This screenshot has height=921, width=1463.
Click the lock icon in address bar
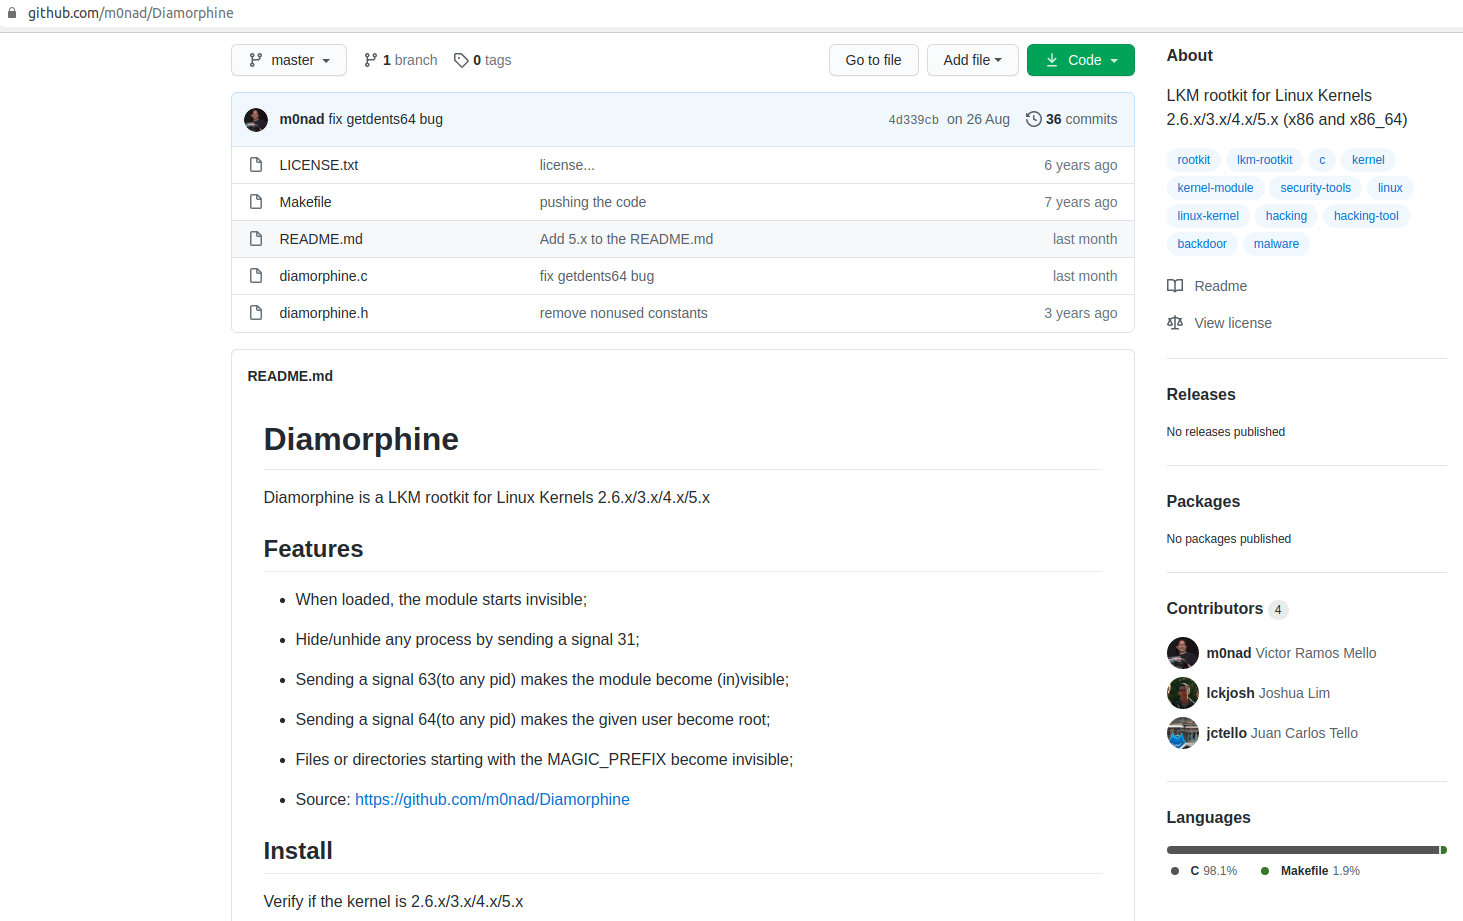click(x=12, y=13)
